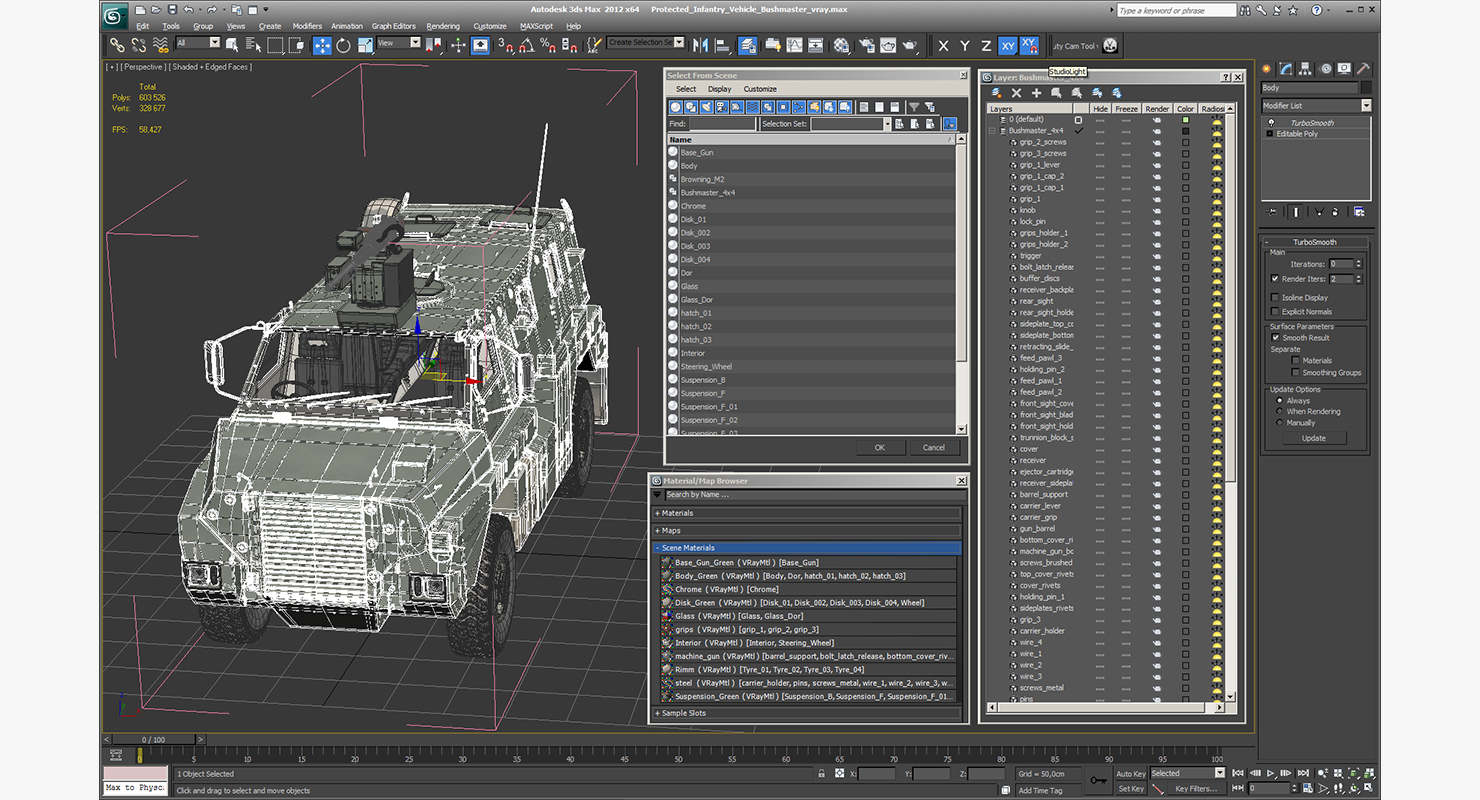Screen dimensions: 1480x800
Task: Click OK in Select From Scene dialog
Action: [x=880, y=448]
